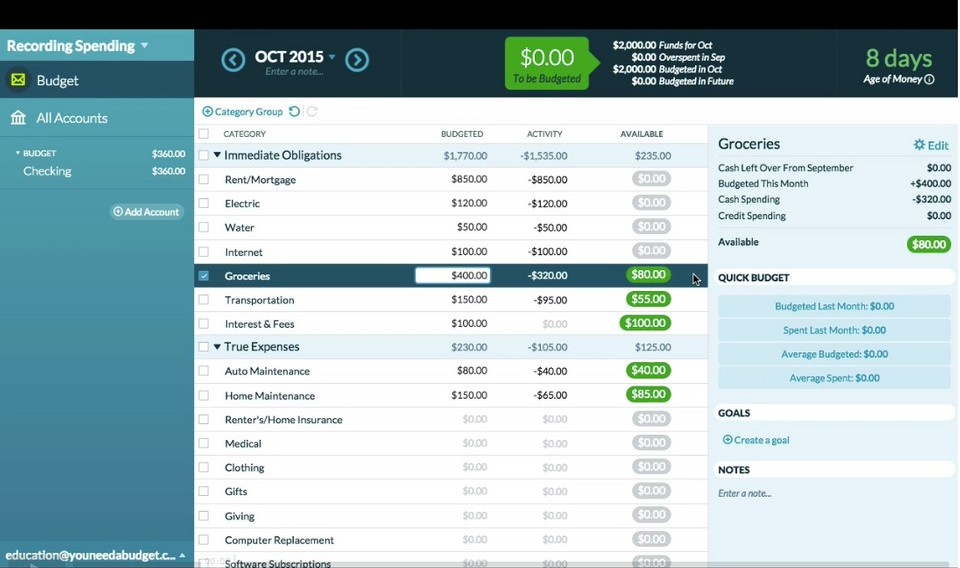Open the education@youneedabudget account menu
Image resolution: width=960 pixels, height=568 pixels.
96,555
